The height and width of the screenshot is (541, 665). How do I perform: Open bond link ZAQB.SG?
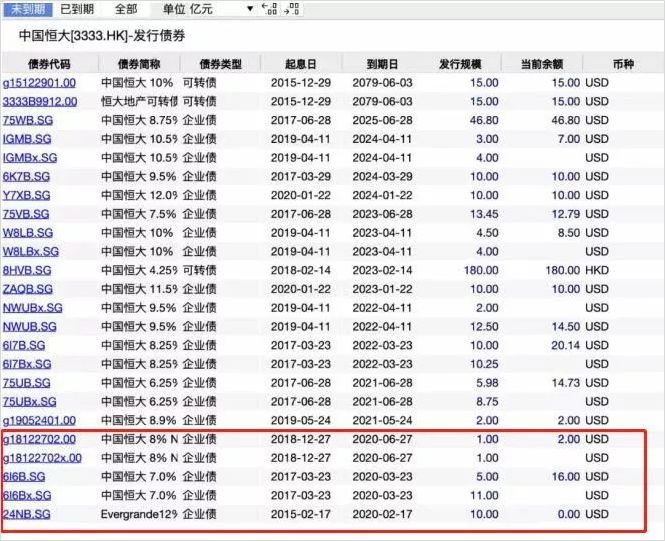[x=28, y=289]
